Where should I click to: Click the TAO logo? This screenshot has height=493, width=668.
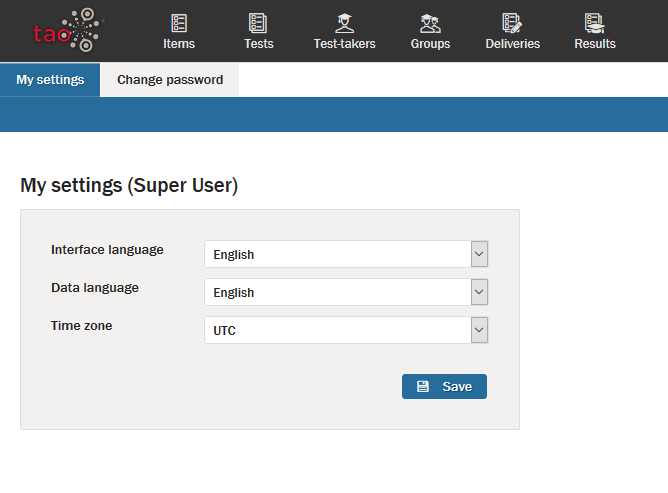click(x=67, y=30)
